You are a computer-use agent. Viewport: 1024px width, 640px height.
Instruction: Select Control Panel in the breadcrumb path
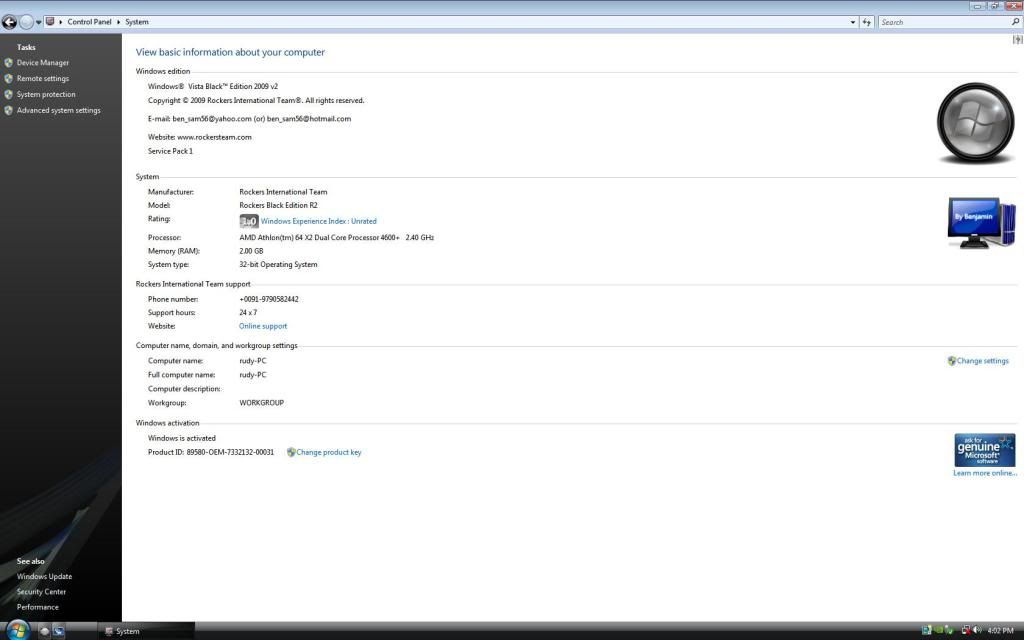pyautogui.click(x=89, y=22)
